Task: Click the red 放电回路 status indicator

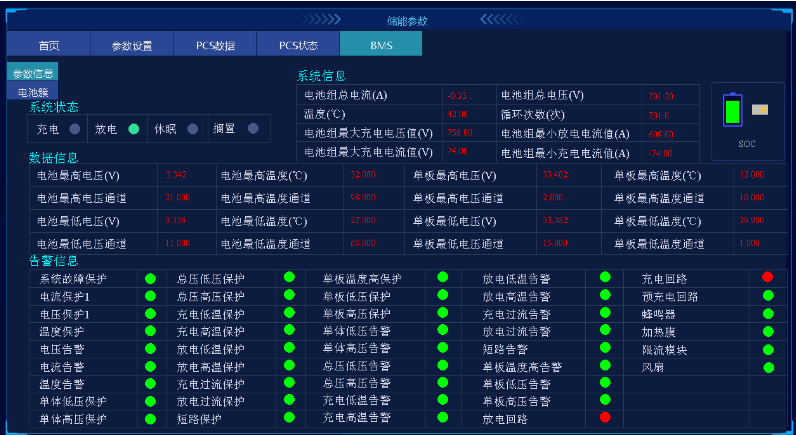Action: pos(605,417)
